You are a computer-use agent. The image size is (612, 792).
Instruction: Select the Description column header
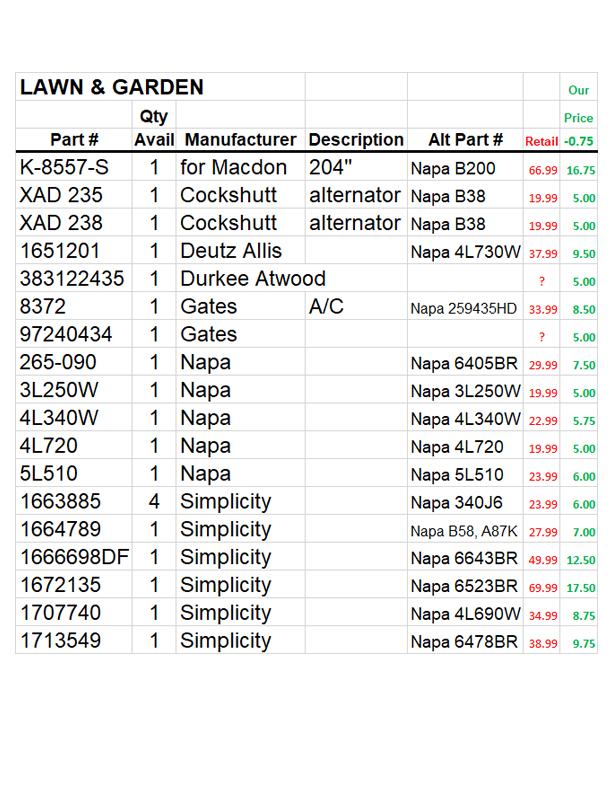click(x=356, y=140)
